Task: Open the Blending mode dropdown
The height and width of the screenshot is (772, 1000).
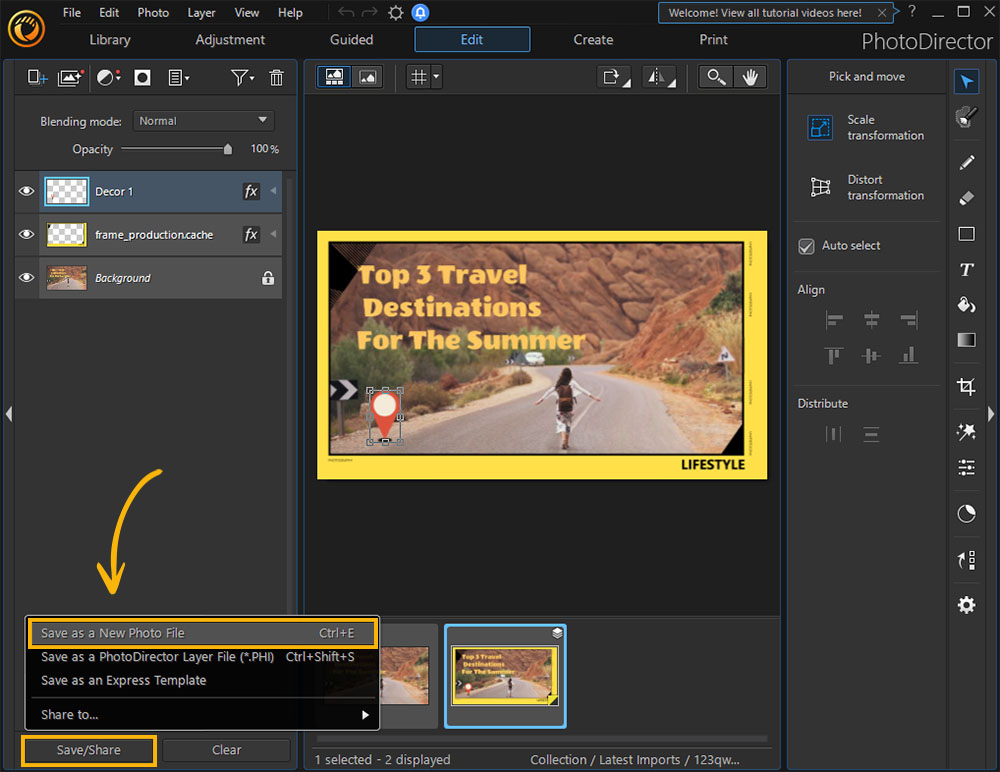Action: click(x=203, y=120)
